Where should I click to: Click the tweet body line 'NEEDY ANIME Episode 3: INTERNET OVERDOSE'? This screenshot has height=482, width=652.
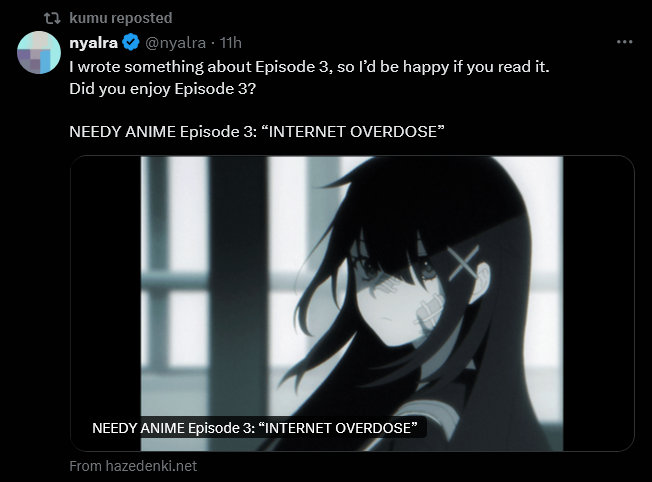(x=257, y=132)
